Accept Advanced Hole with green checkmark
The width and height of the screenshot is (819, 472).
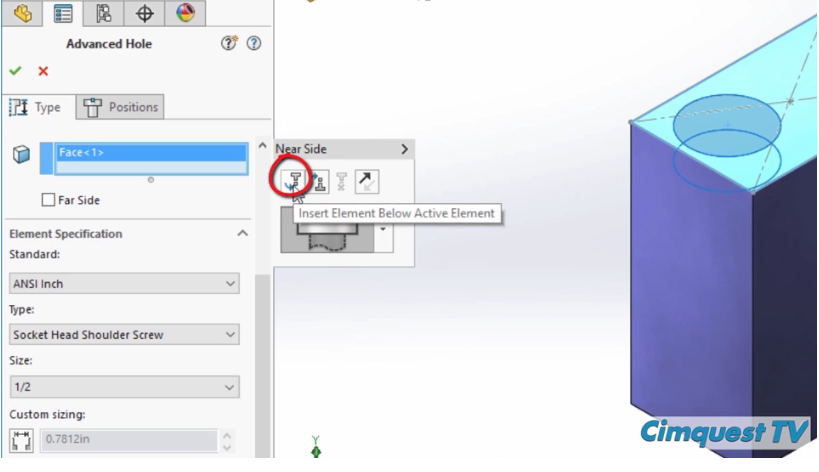pos(15,71)
